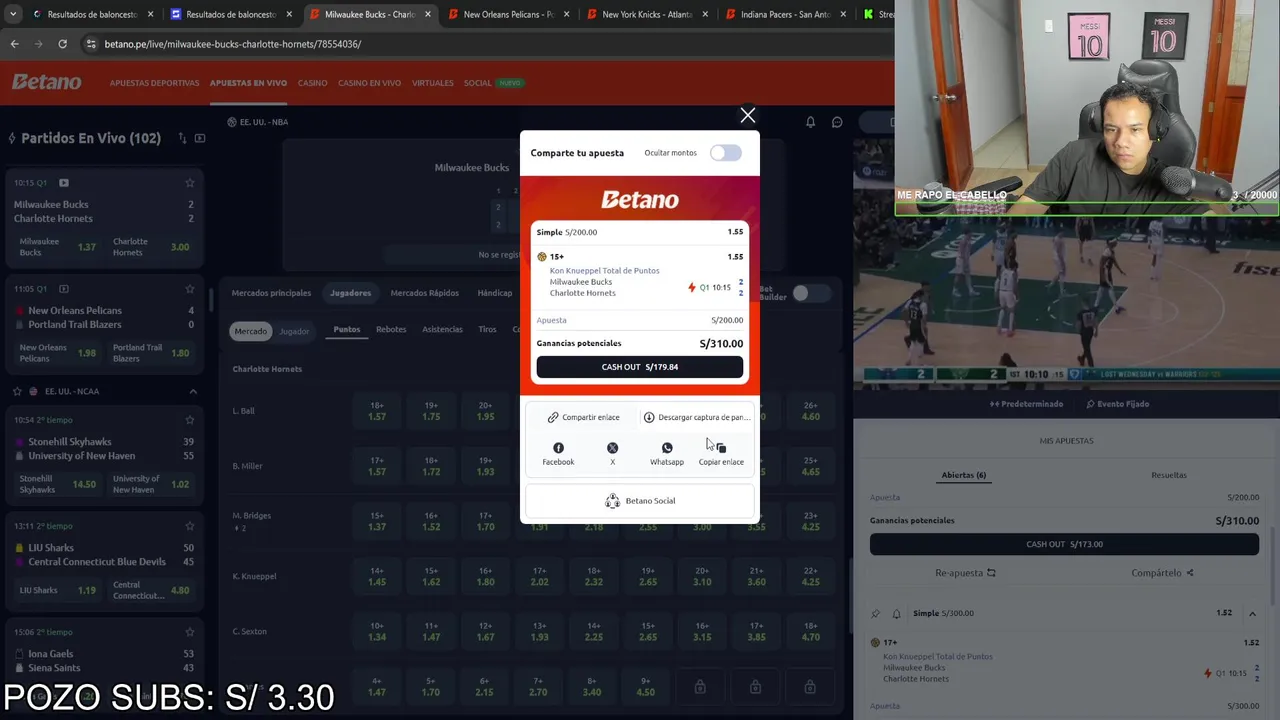Favorite the Stonehill Skyhawks match star
The width and height of the screenshot is (1280, 720).
(x=190, y=420)
